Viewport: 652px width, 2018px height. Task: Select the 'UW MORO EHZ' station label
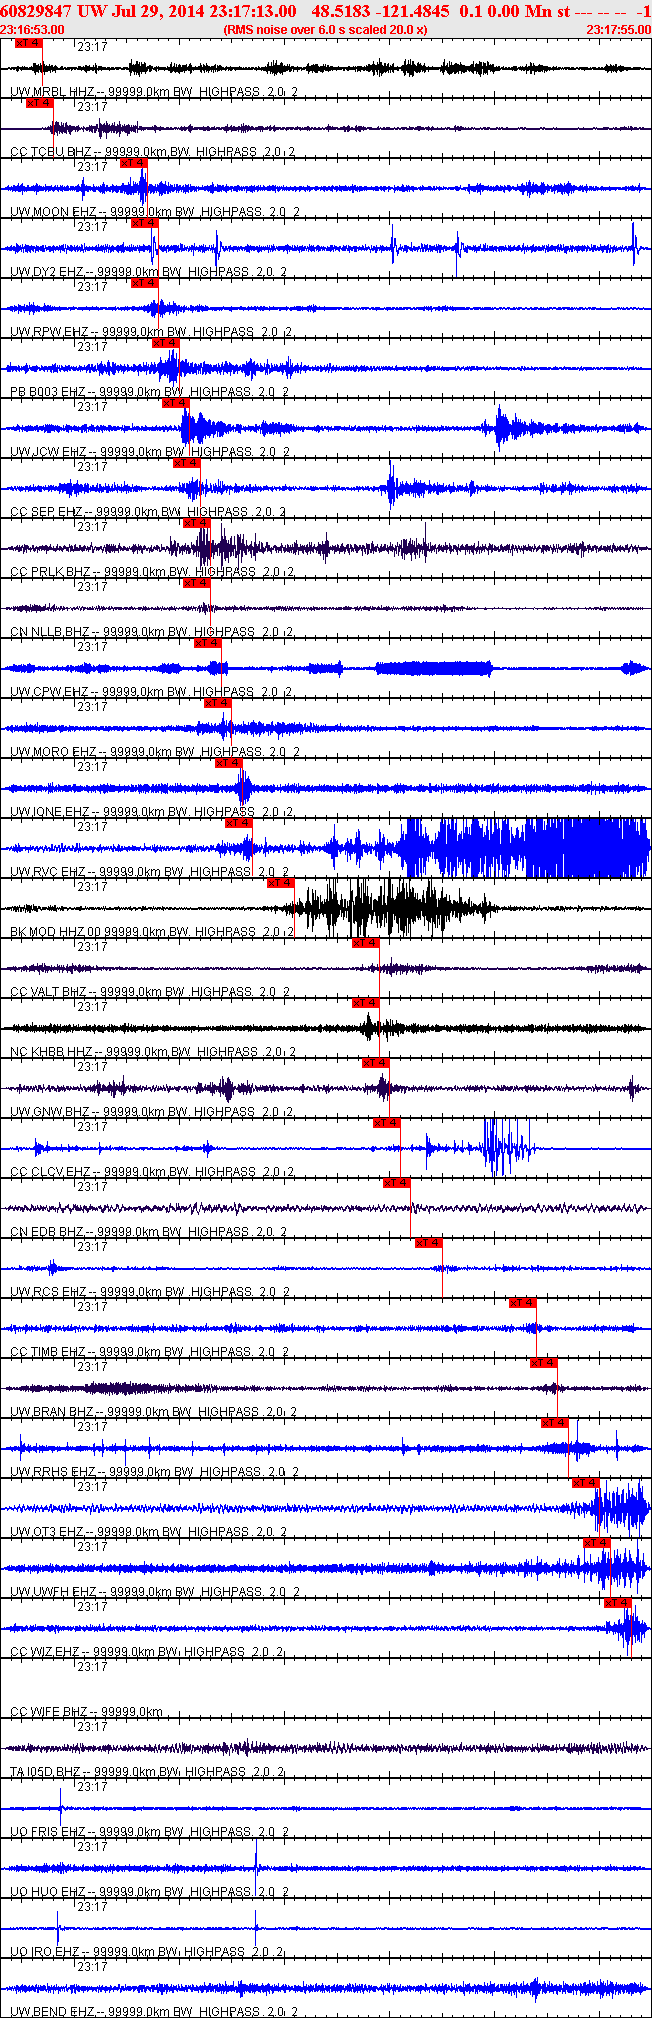(53, 752)
